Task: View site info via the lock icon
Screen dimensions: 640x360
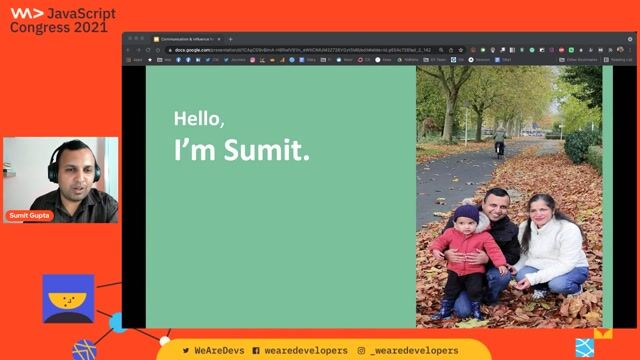Action: (170, 50)
